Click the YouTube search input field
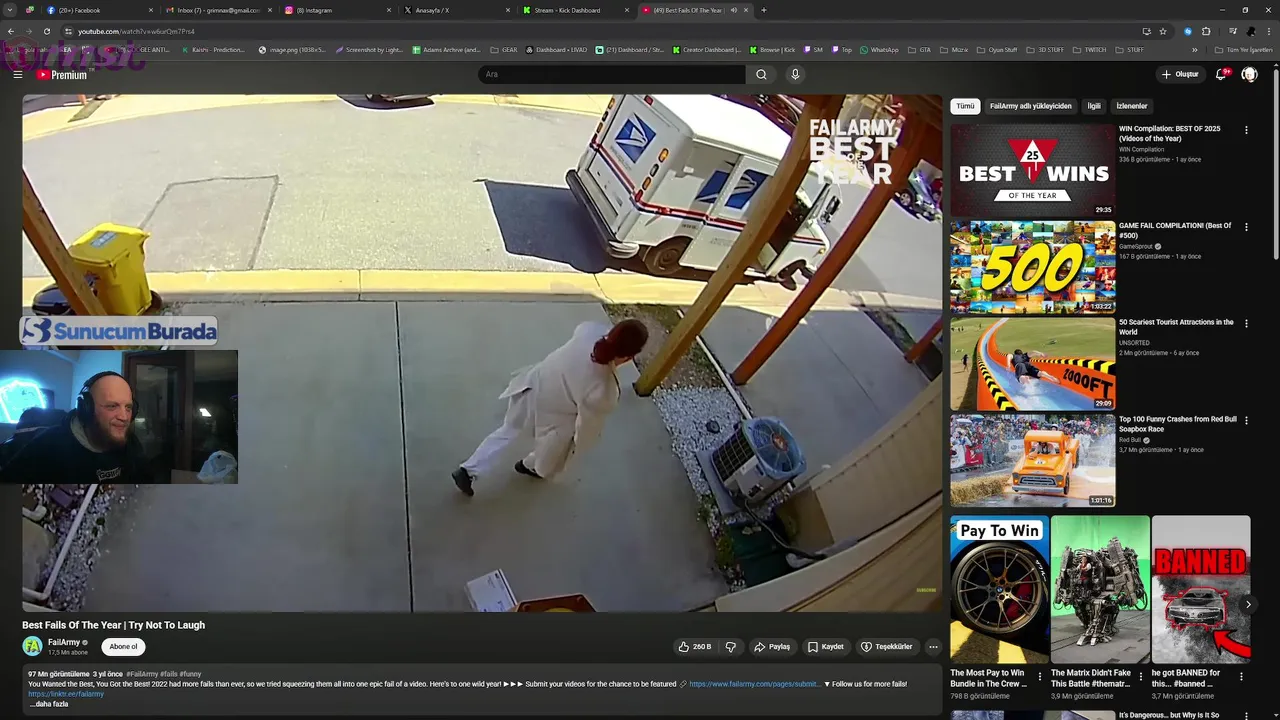 [612, 74]
